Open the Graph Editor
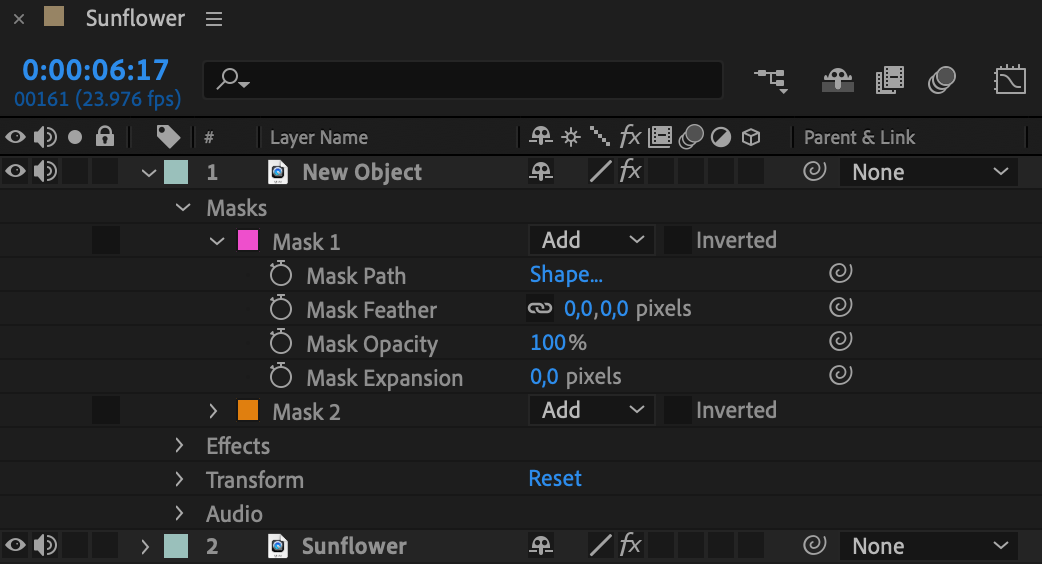The height and width of the screenshot is (564, 1042). (x=1009, y=80)
